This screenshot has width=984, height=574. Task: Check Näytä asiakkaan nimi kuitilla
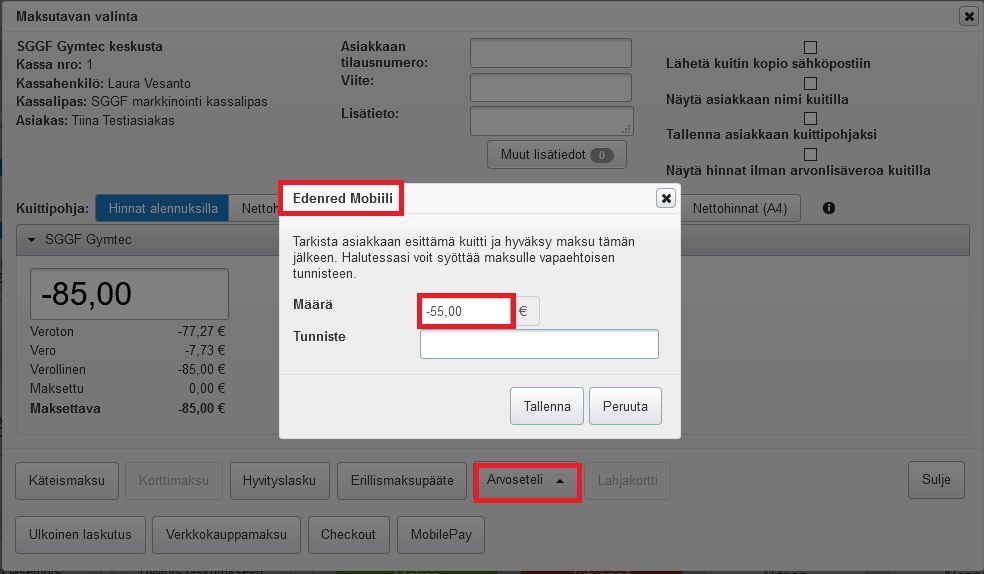click(810, 83)
